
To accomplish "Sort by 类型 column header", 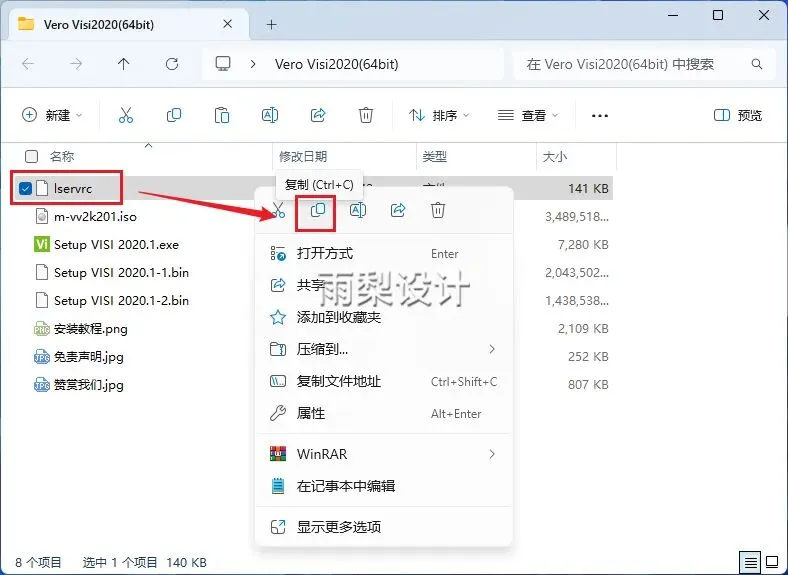I will pos(435,156).
